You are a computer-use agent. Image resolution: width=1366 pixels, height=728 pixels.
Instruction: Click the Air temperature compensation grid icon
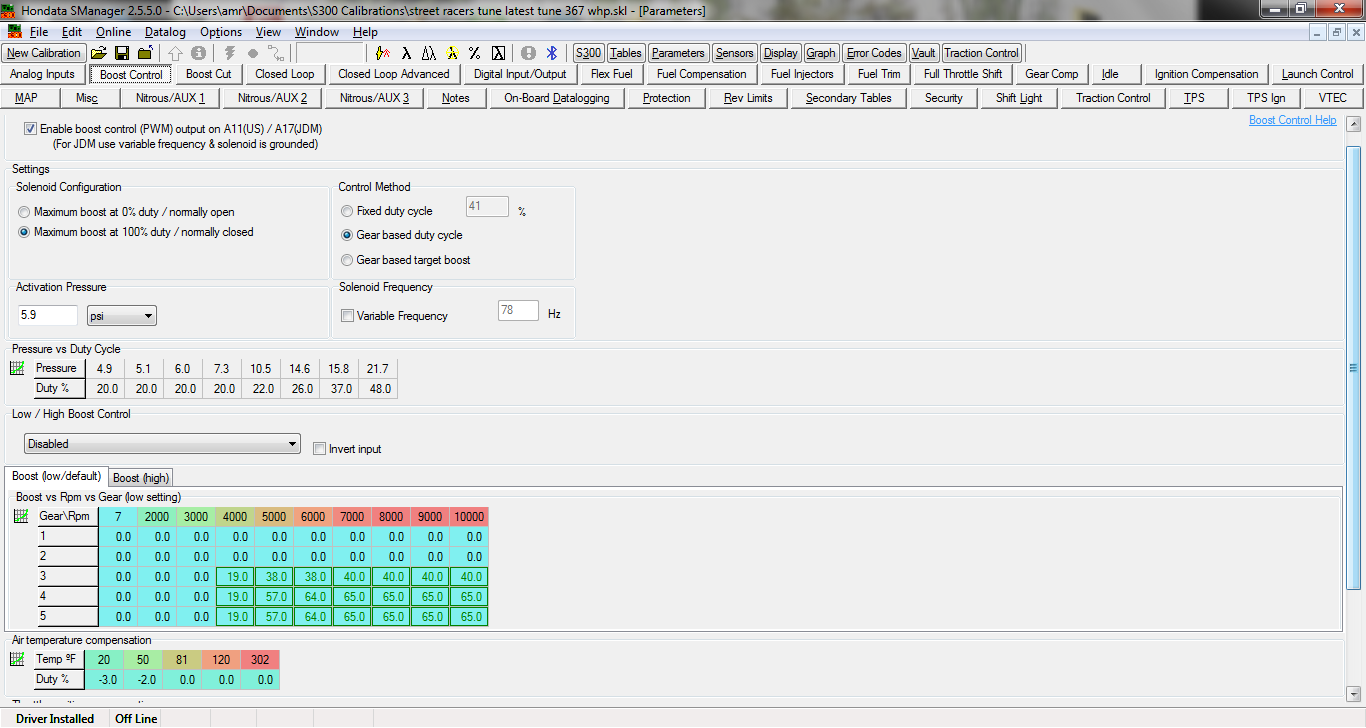pyautogui.click(x=17, y=660)
